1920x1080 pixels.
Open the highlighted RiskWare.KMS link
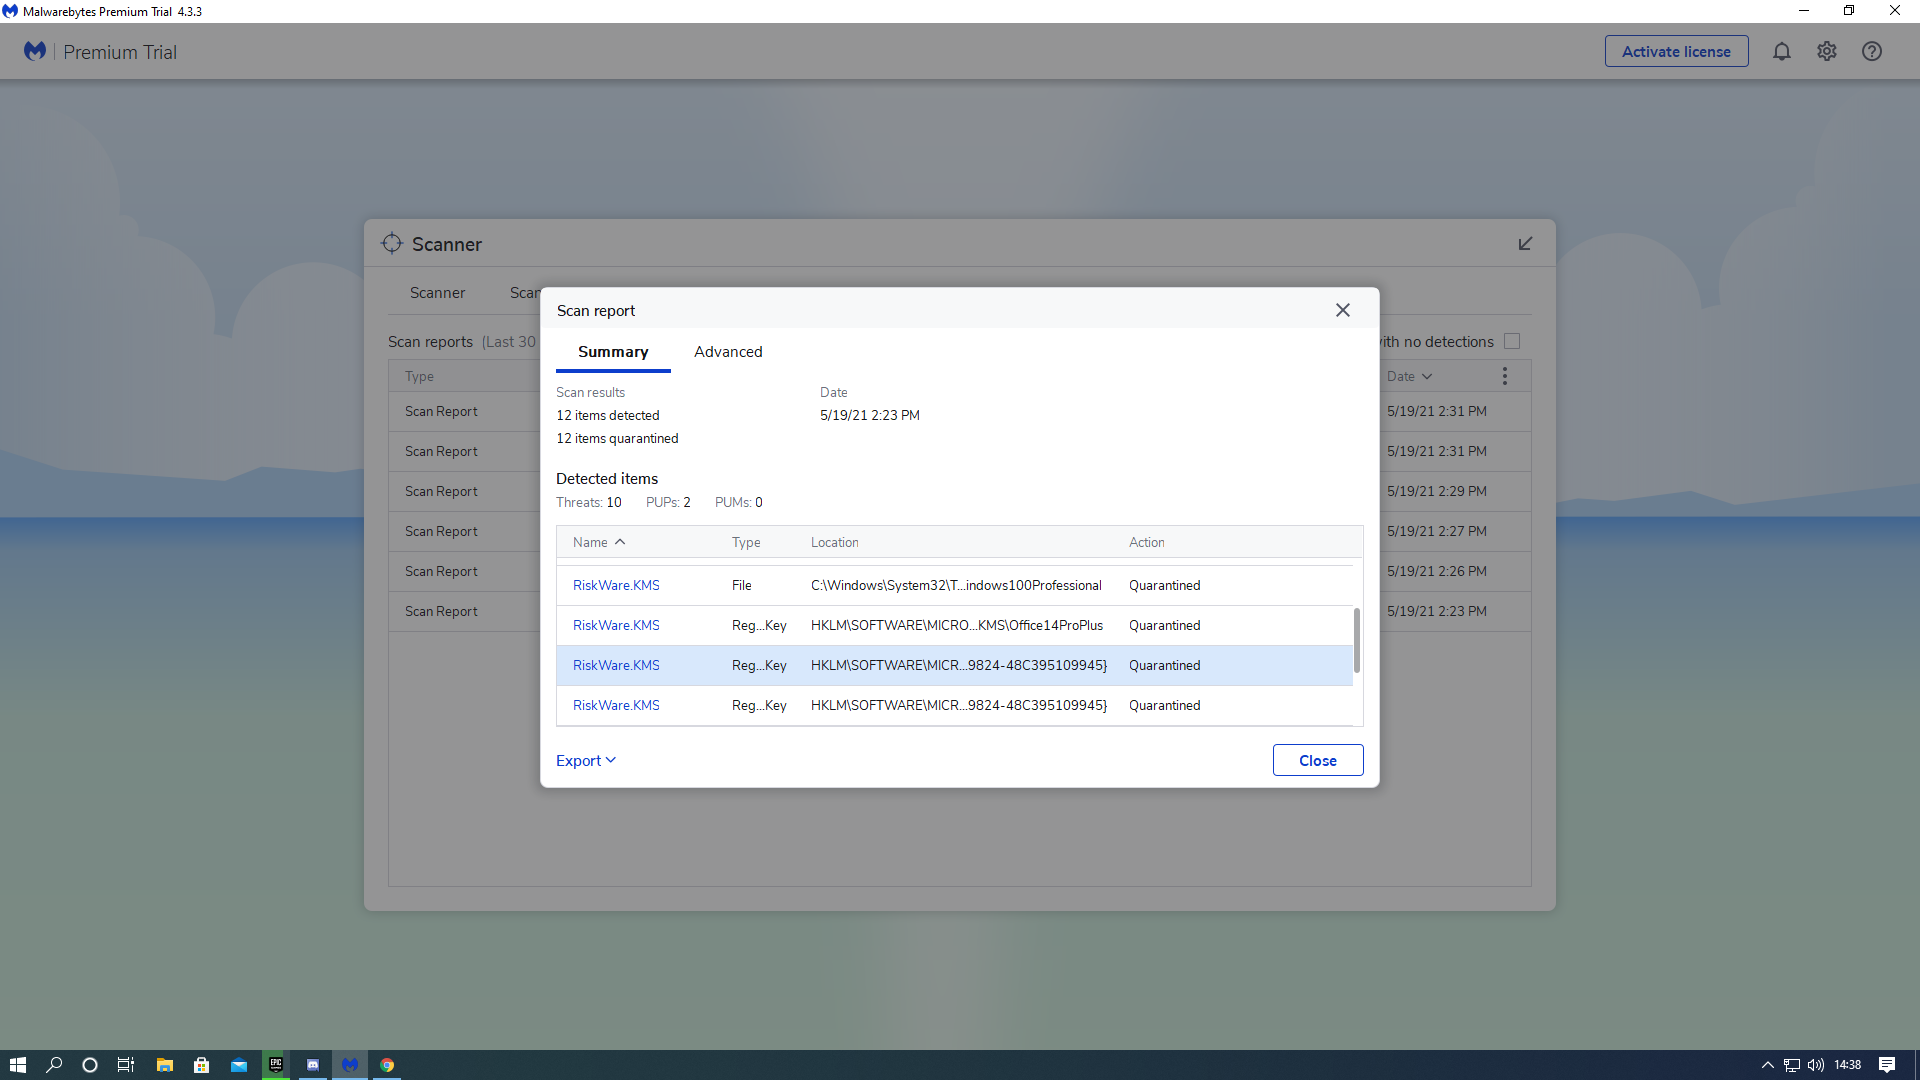click(x=616, y=666)
